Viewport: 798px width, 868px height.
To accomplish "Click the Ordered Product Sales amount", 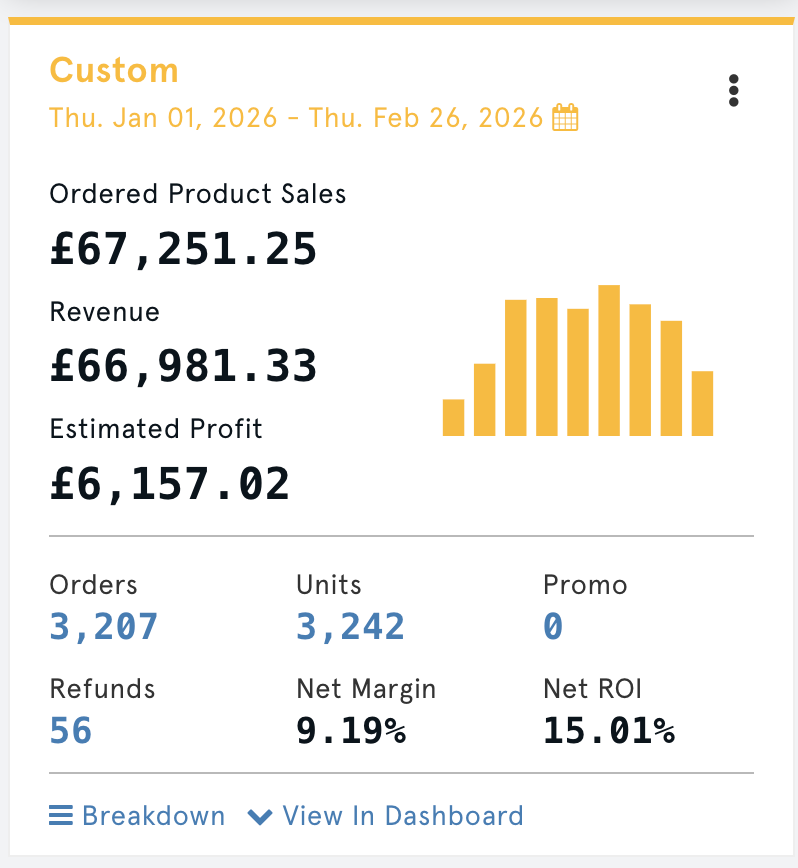I will 183,249.
